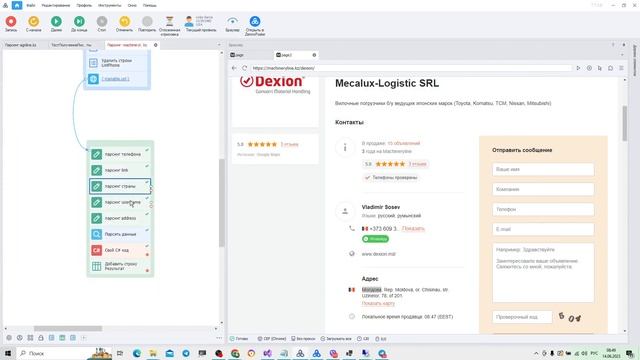Image resolution: width=640 pixels, height=360 pixels.
Task: Open the Окно menu
Action: coord(132,6)
